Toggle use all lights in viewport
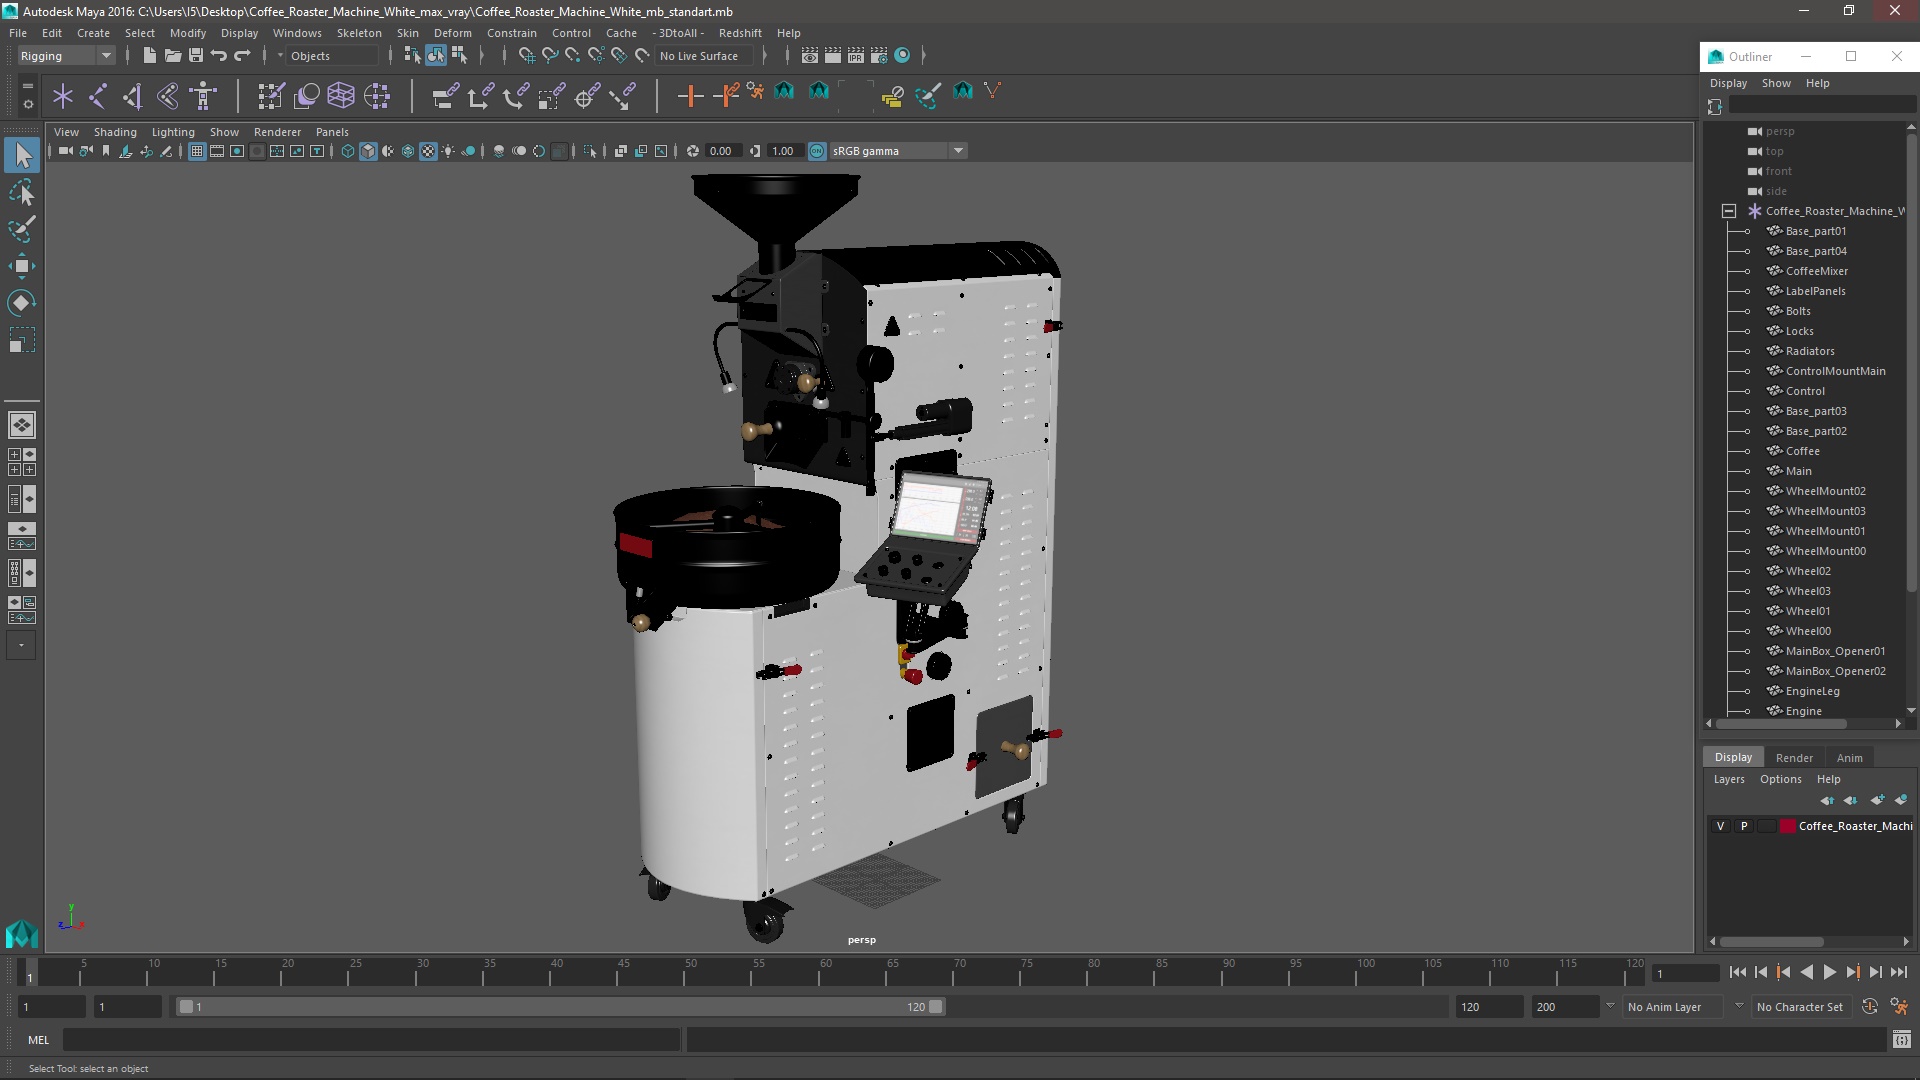The image size is (1920, 1080). click(x=448, y=151)
